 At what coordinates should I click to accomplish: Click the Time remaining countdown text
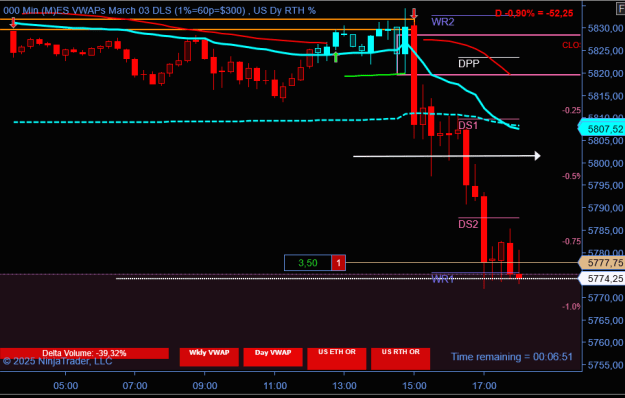[512, 357]
